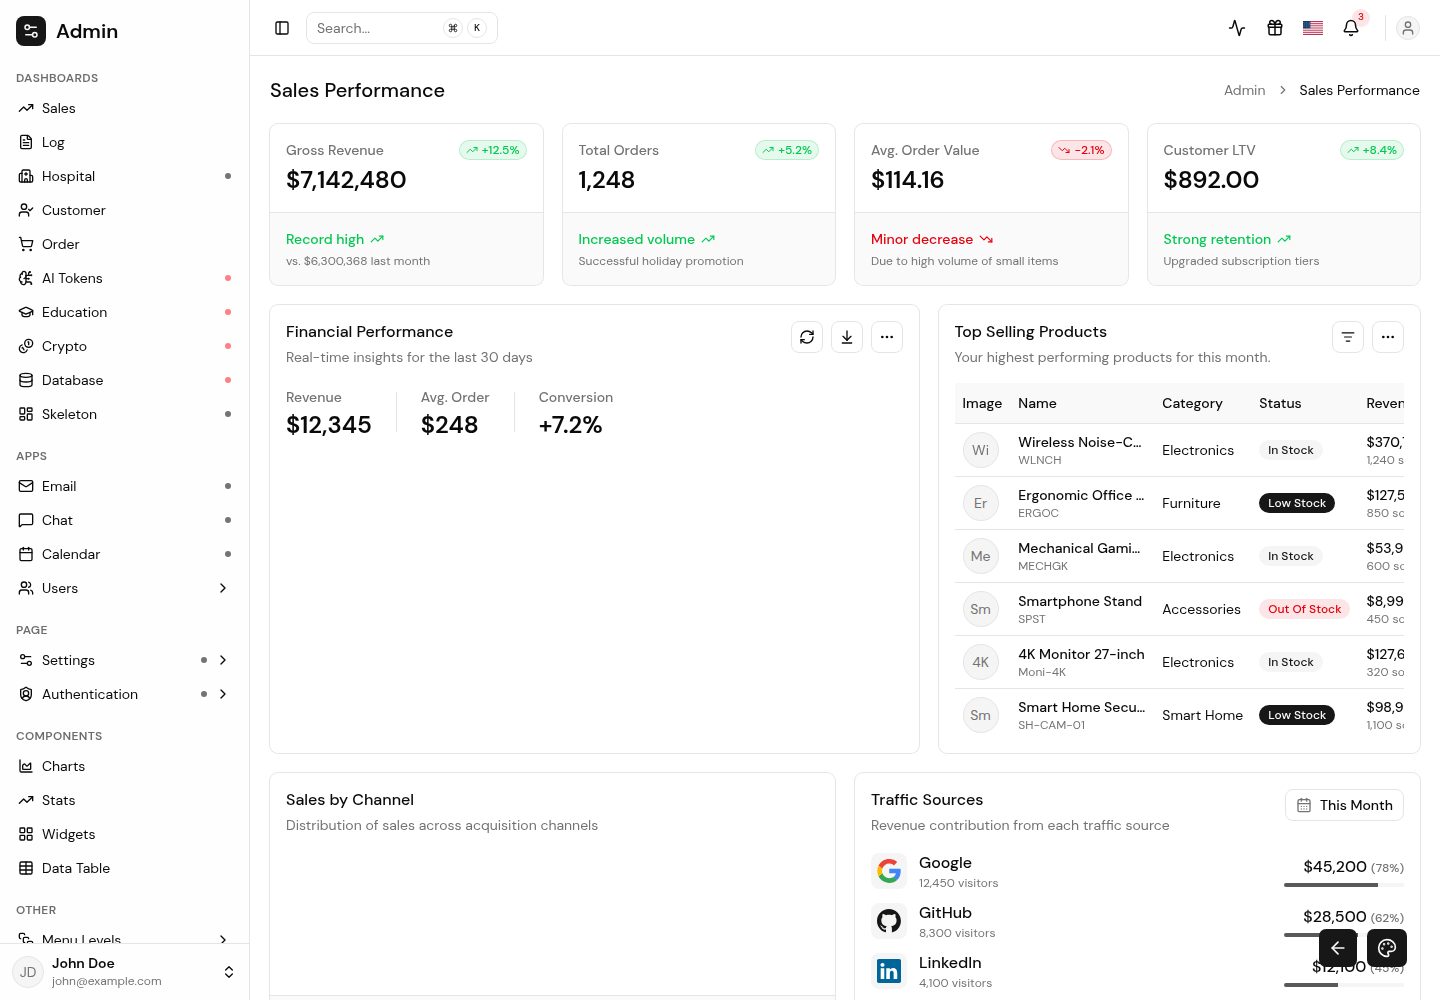The image size is (1440, 1000).
Task: Open the This Month period dropdown
Action: pos(1344,805)
